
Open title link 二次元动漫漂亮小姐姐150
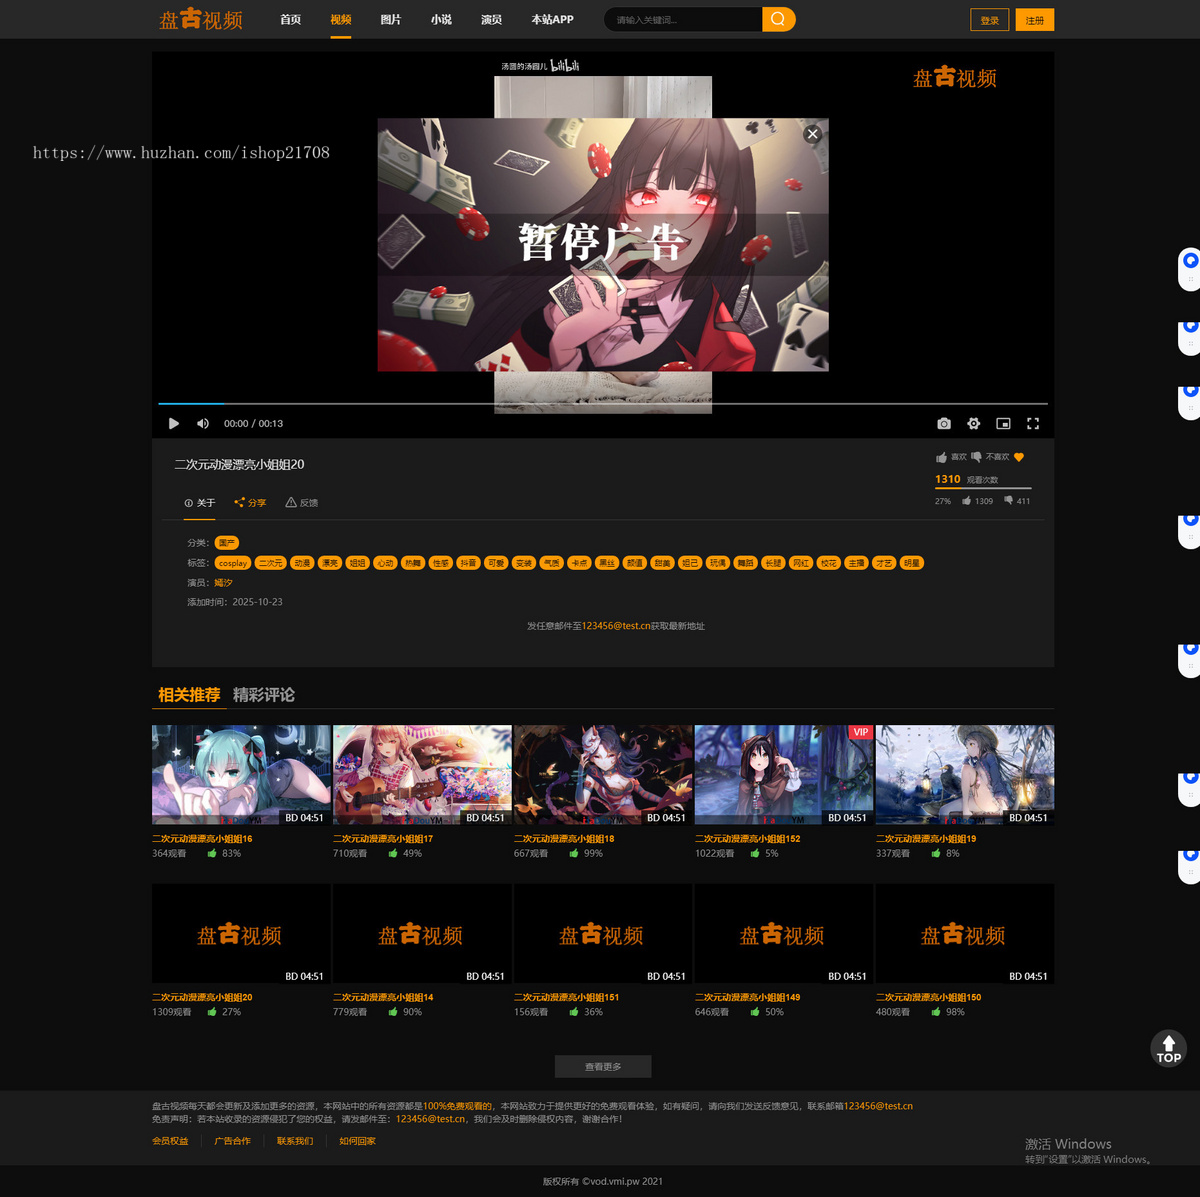(x=929, y=997)
